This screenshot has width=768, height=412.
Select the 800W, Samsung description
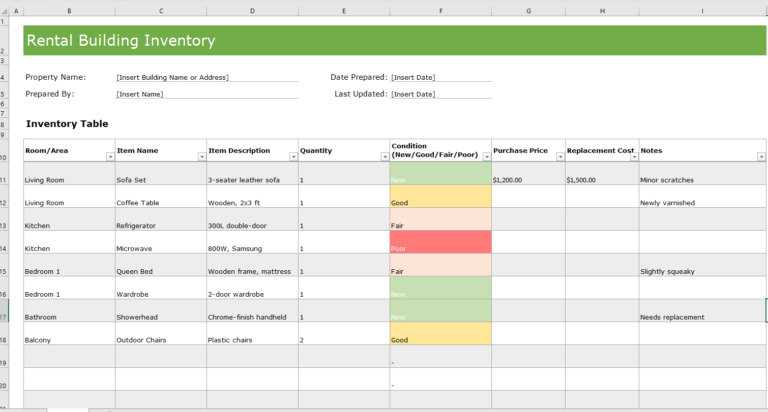252,242
